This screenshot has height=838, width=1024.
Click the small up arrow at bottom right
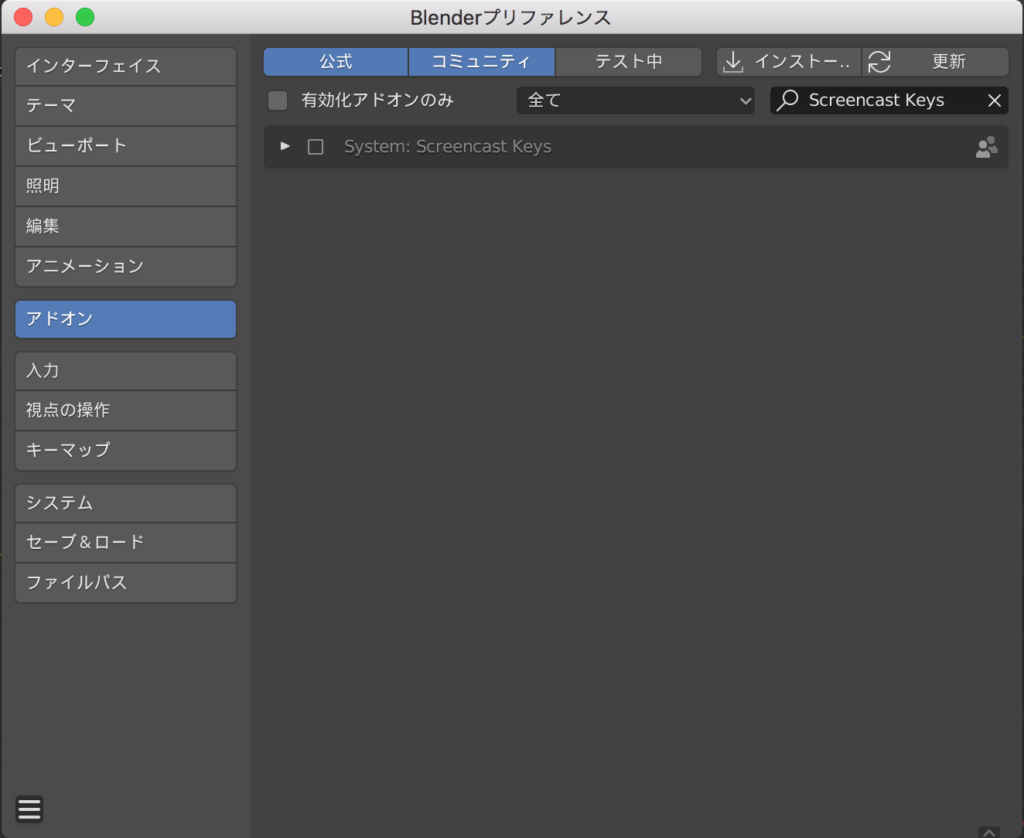click(x=989, y=831)
